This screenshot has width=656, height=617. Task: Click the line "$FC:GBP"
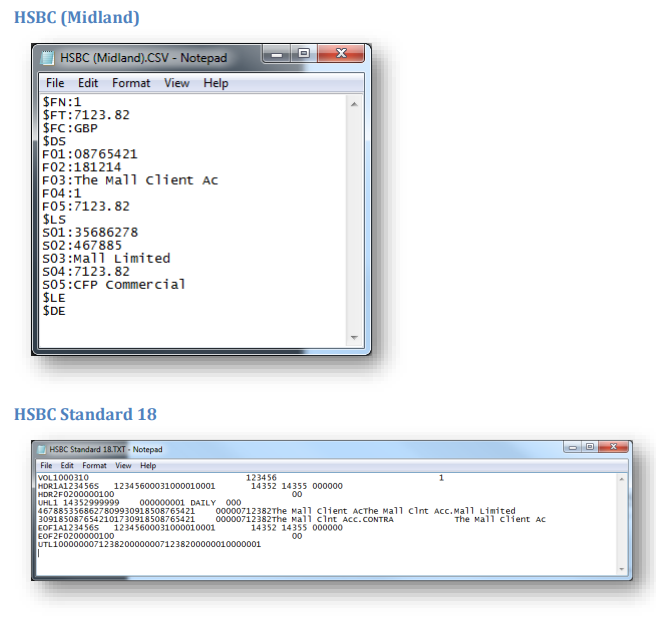tap(69, 128)
